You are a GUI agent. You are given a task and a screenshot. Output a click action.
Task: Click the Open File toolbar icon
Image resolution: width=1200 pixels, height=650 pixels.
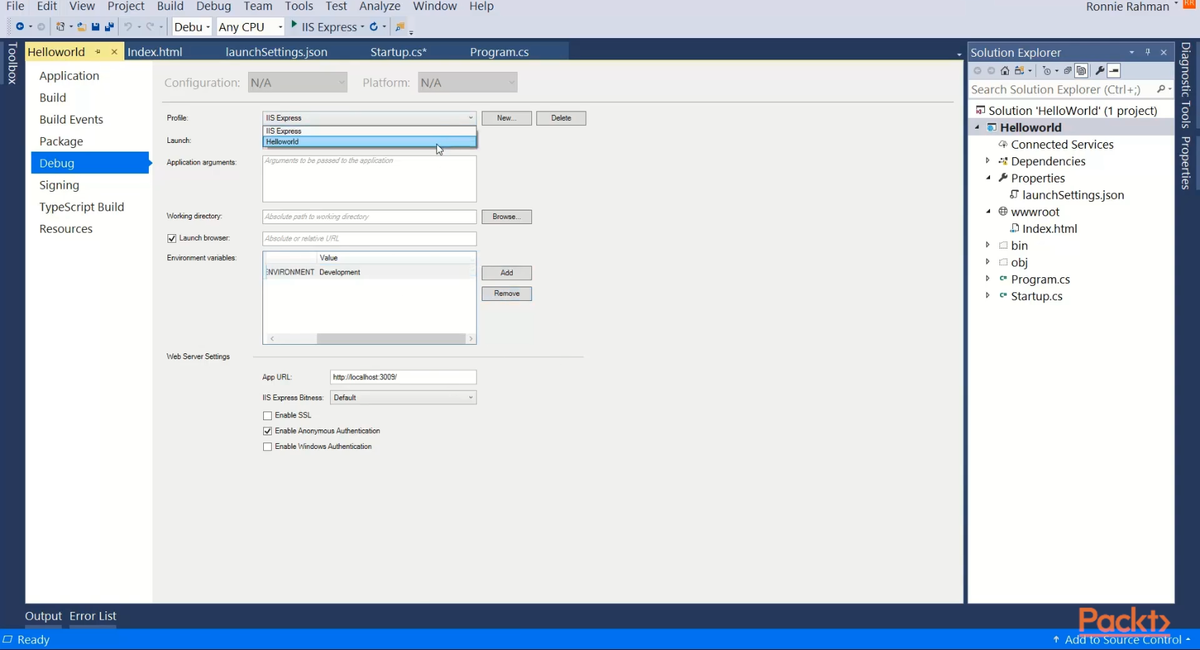(81, 27)
